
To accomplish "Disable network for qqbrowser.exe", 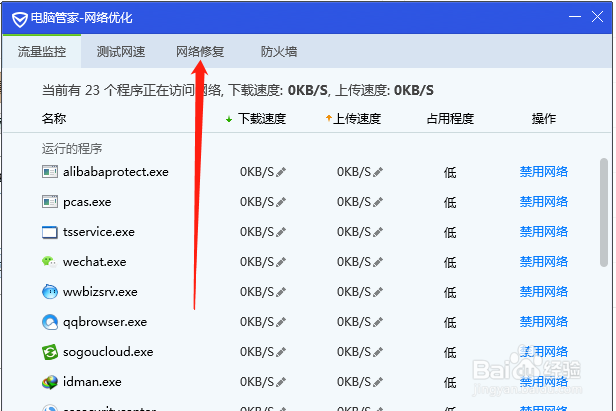I will click(x=544, y=322).
